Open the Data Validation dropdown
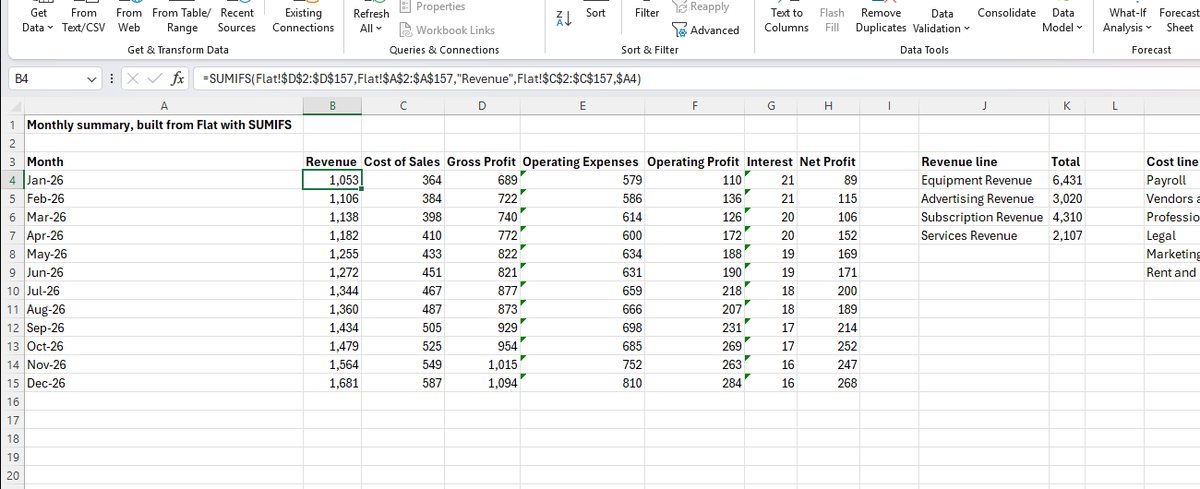Screen dimensions: 1200x489 941,20
